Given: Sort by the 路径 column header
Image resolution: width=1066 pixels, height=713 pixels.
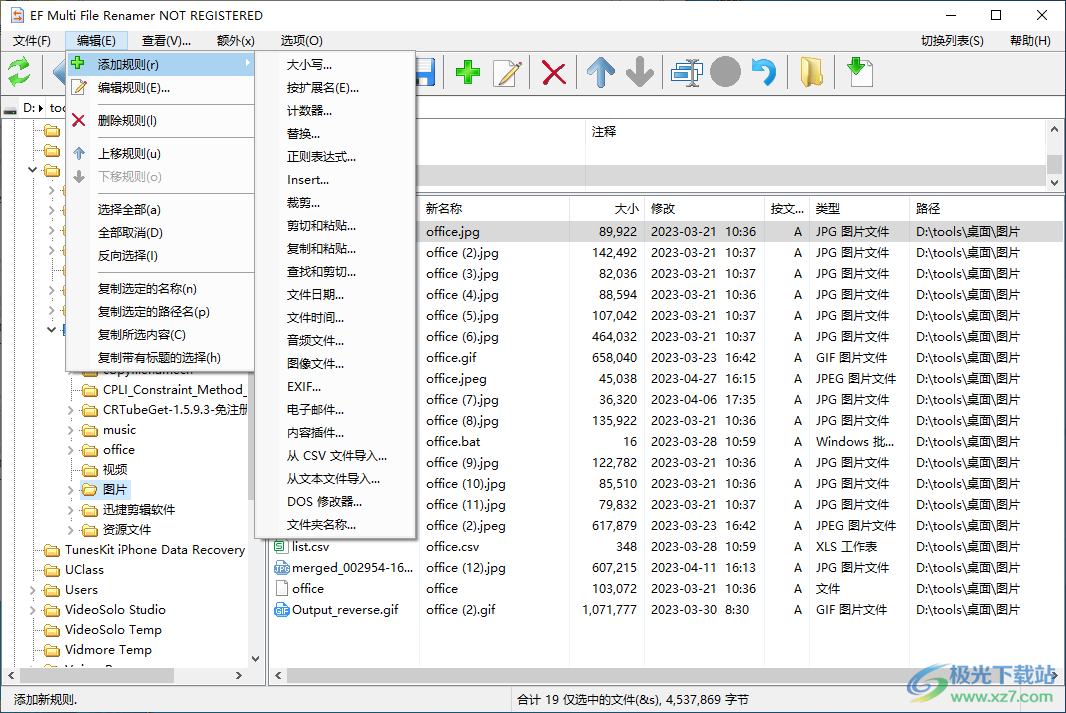Looking at the screenshot, I should point(986,209).
